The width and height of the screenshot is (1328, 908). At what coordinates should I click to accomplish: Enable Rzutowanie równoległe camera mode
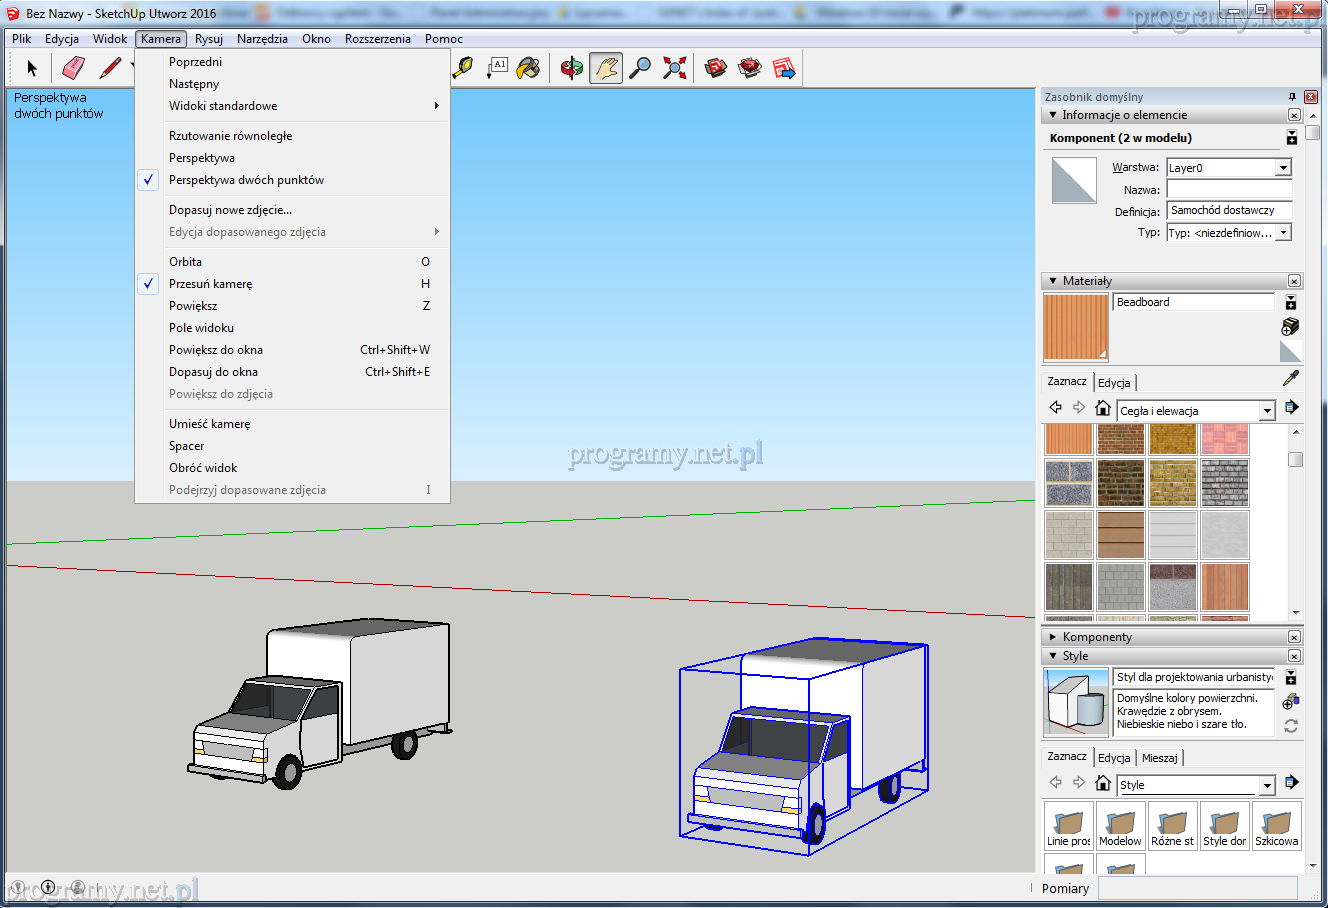point(230,136)
